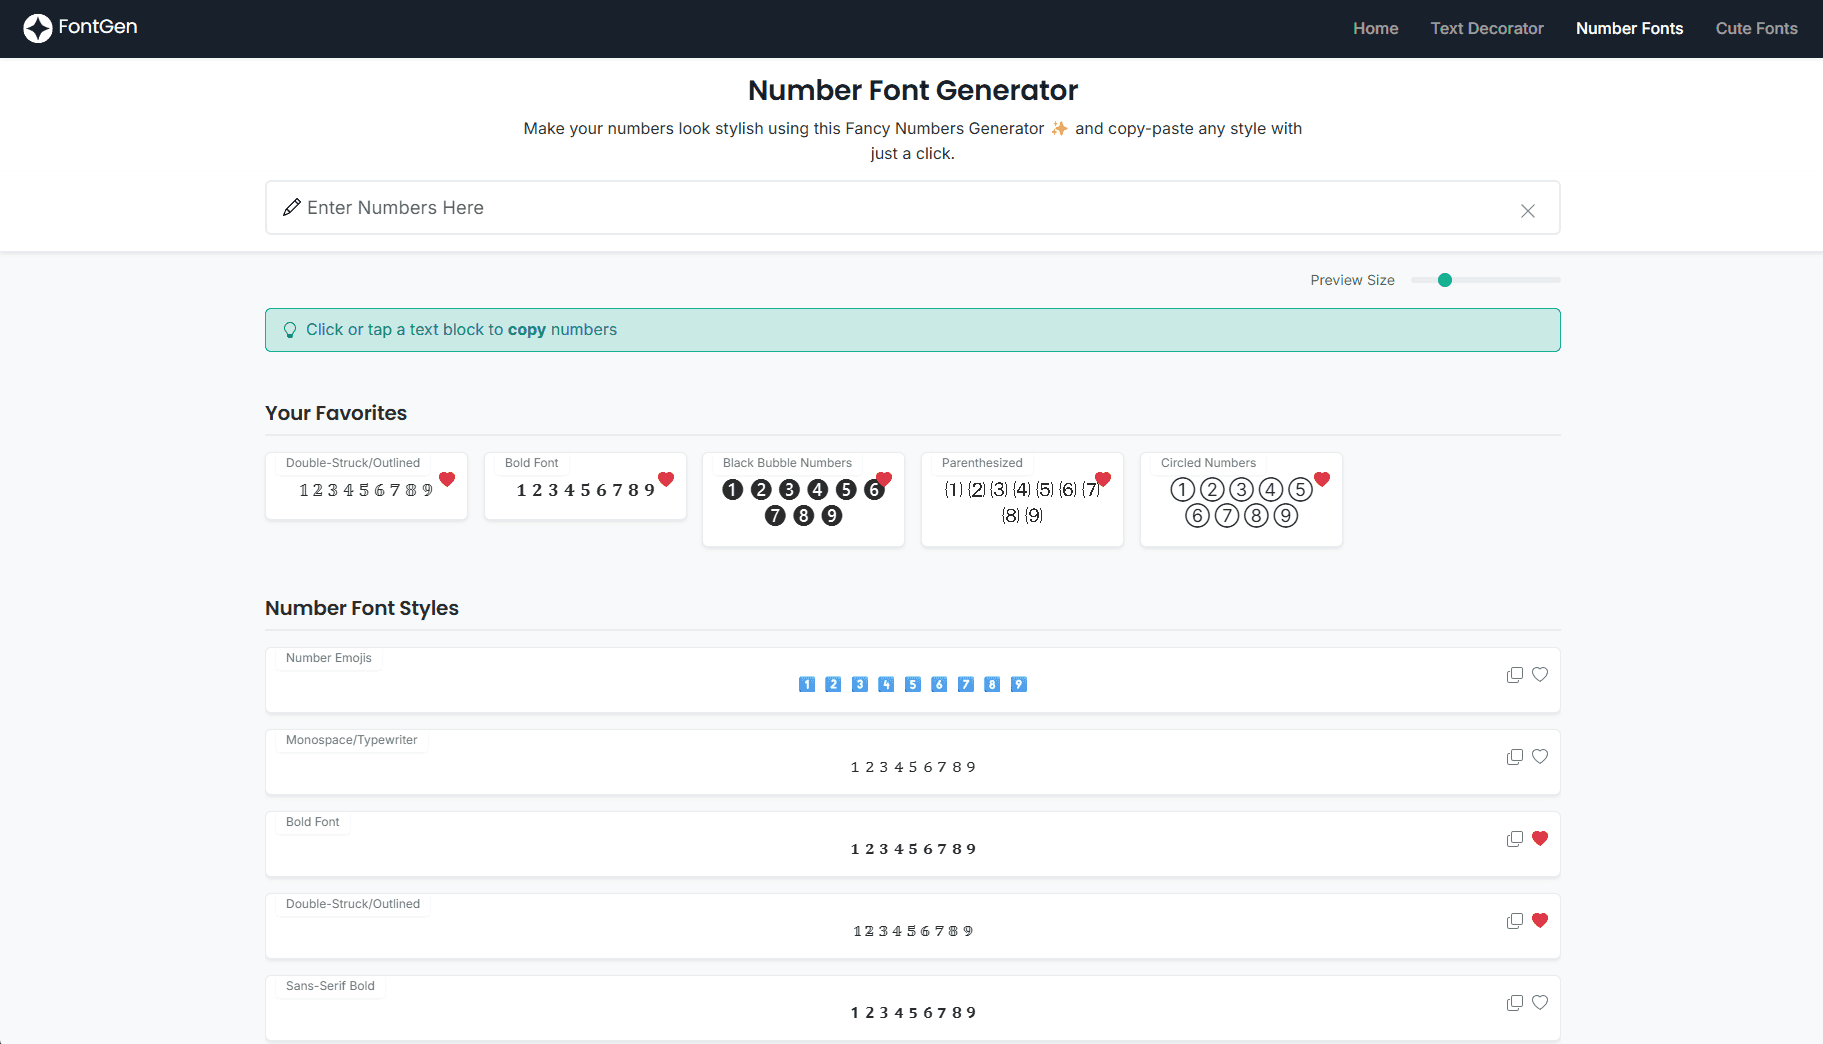
Task: Adjust the Preview Size slider
Action: point(1445,280)
